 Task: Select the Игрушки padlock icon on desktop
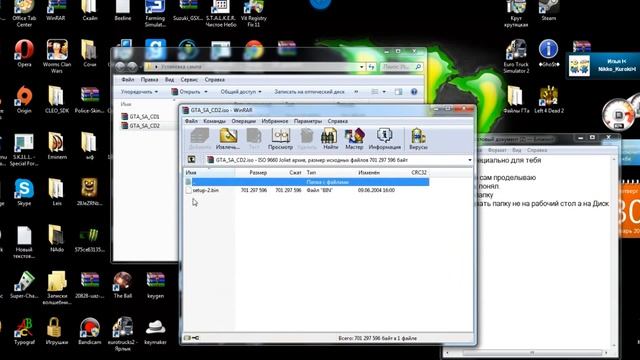click(57, 331)
